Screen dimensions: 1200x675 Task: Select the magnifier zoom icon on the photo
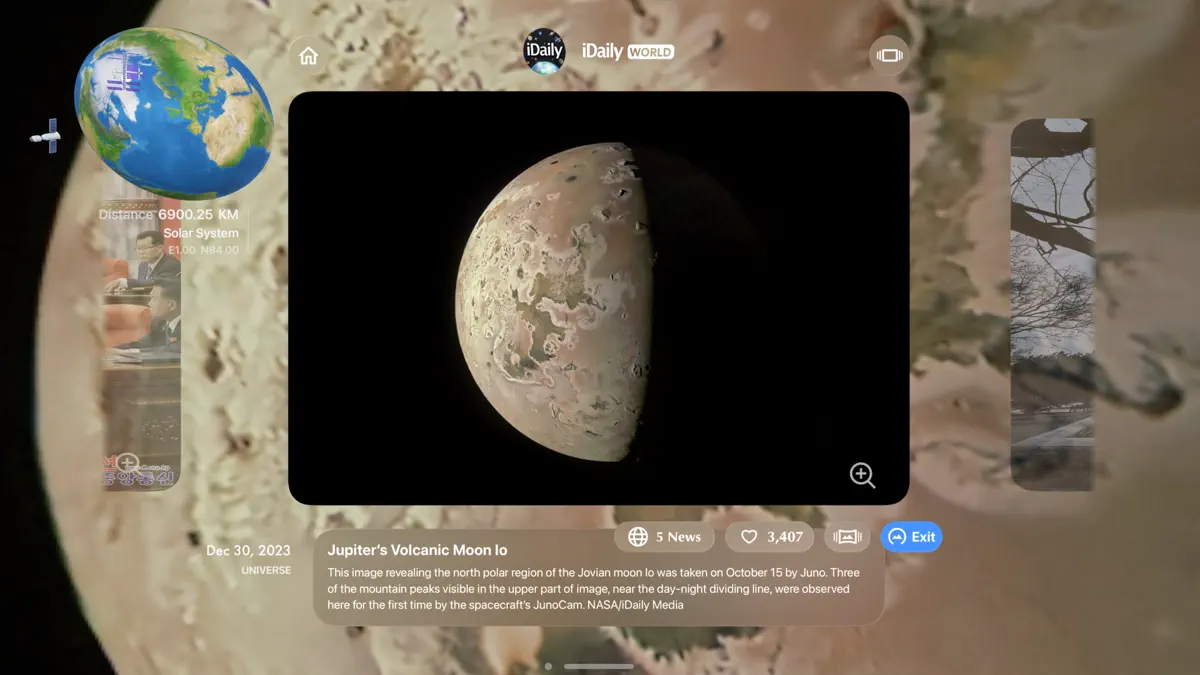click(x=862, y=475)
